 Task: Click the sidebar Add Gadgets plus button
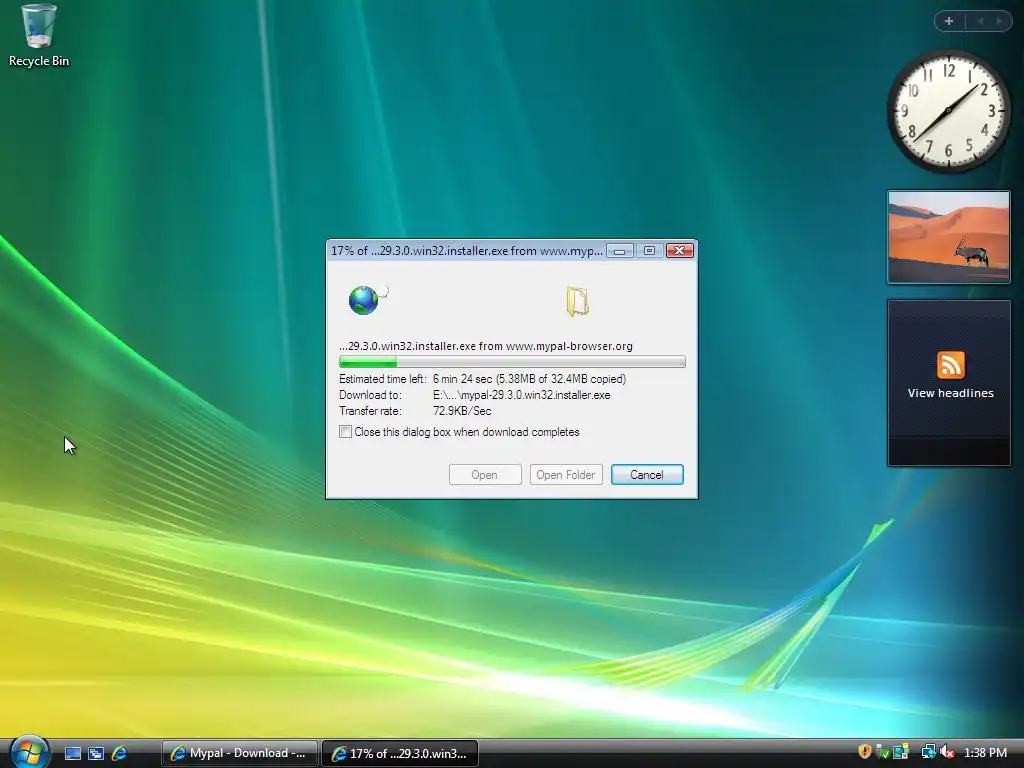[x=949, y=21]
